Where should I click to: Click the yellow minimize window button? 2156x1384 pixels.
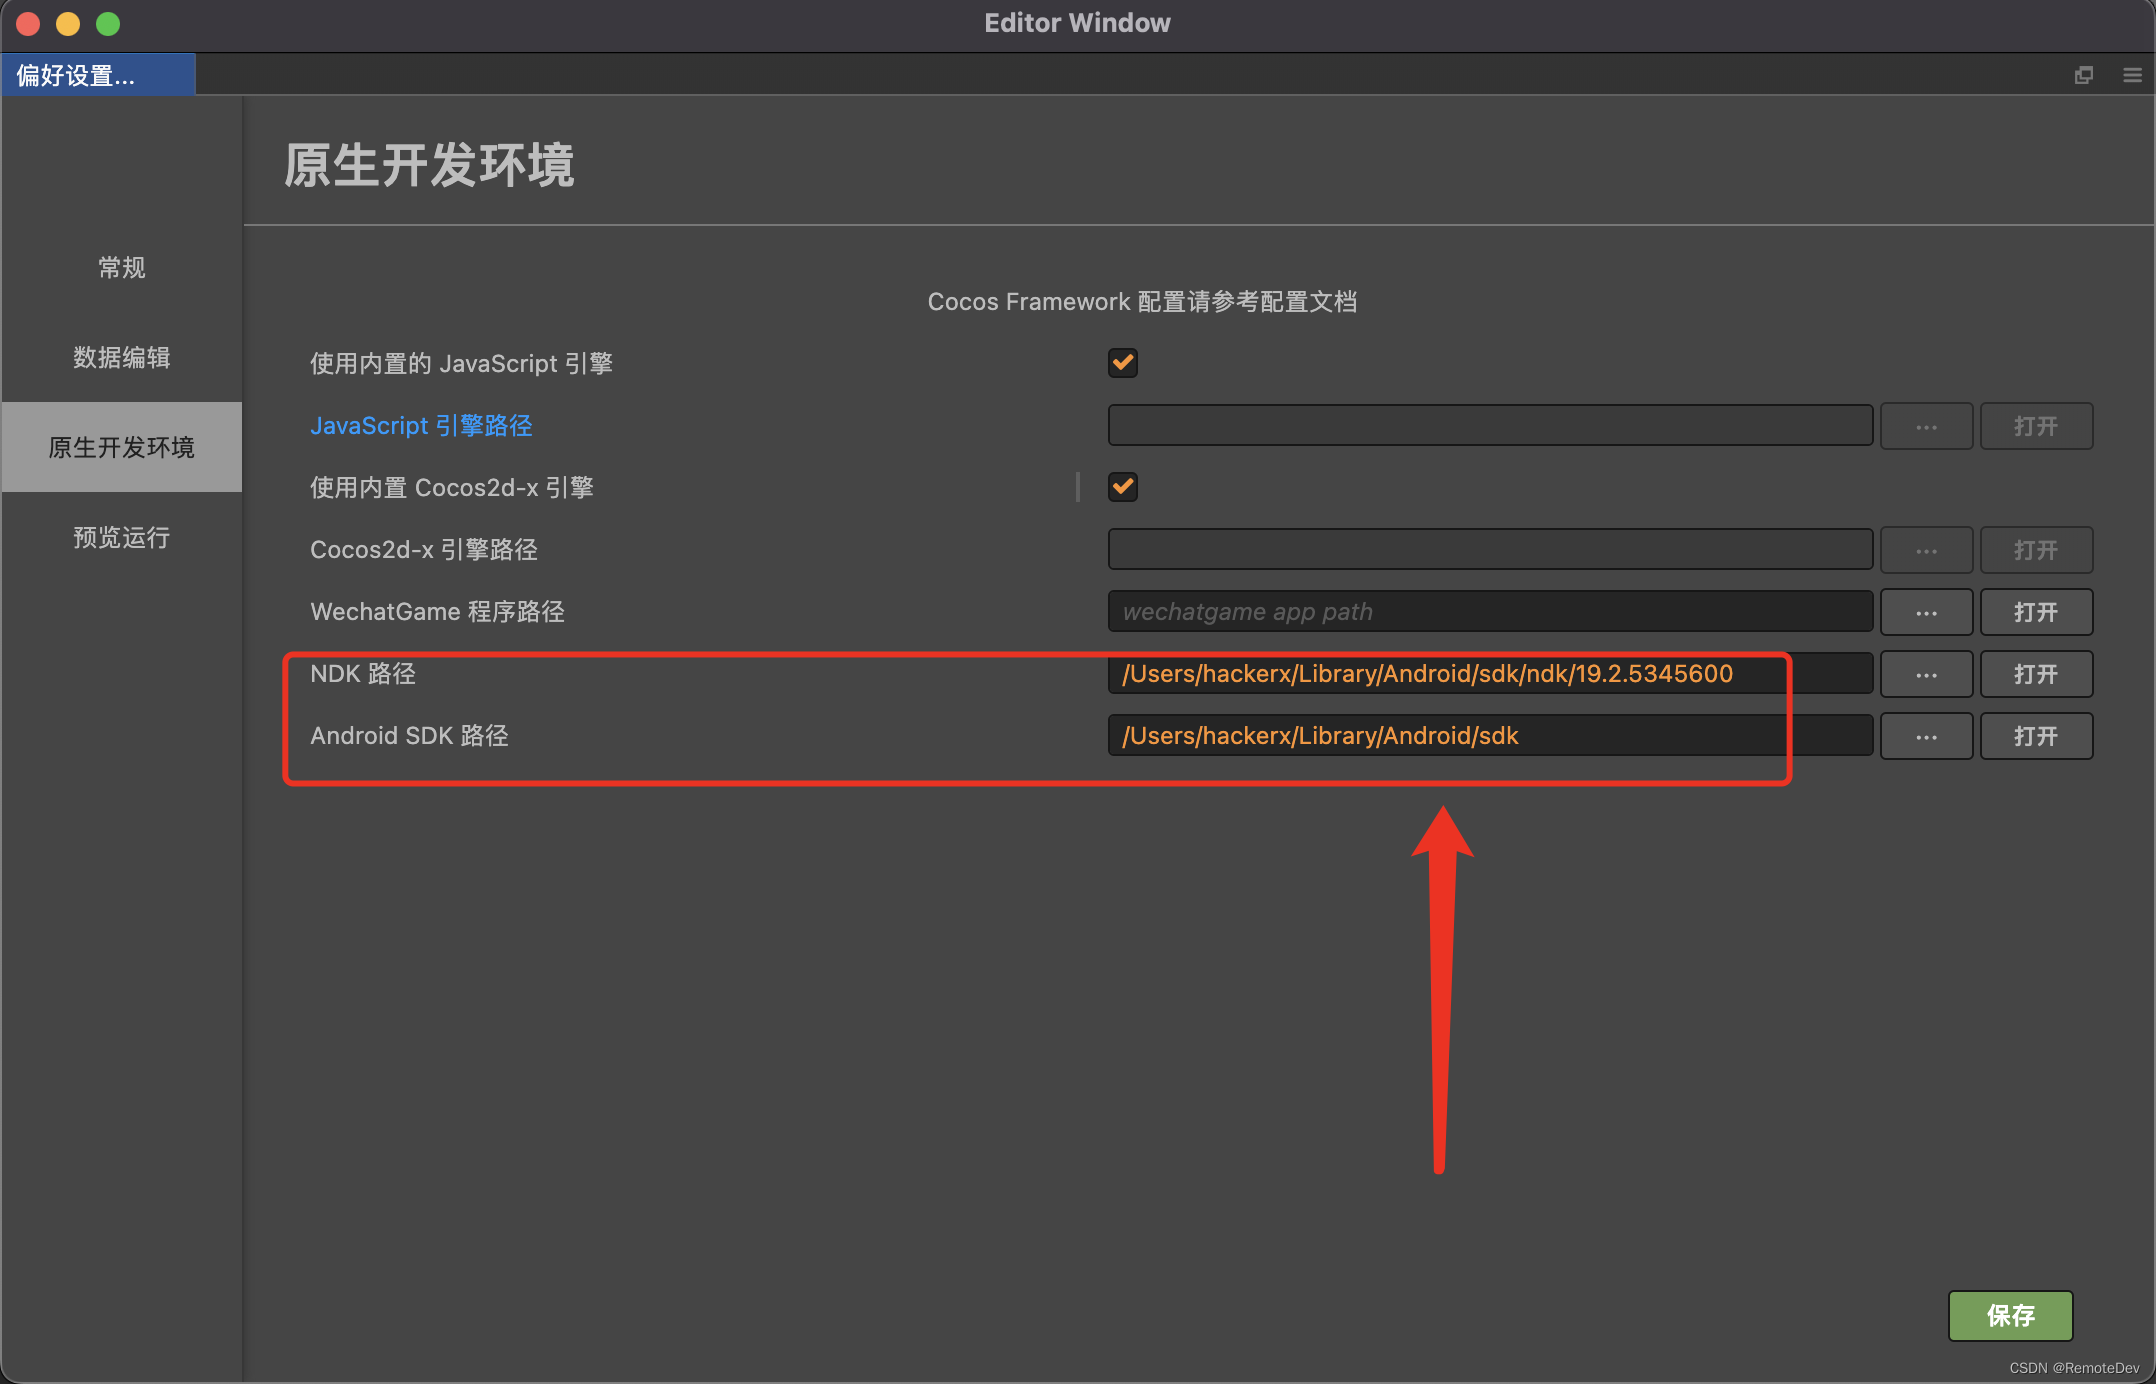(68, 23)
